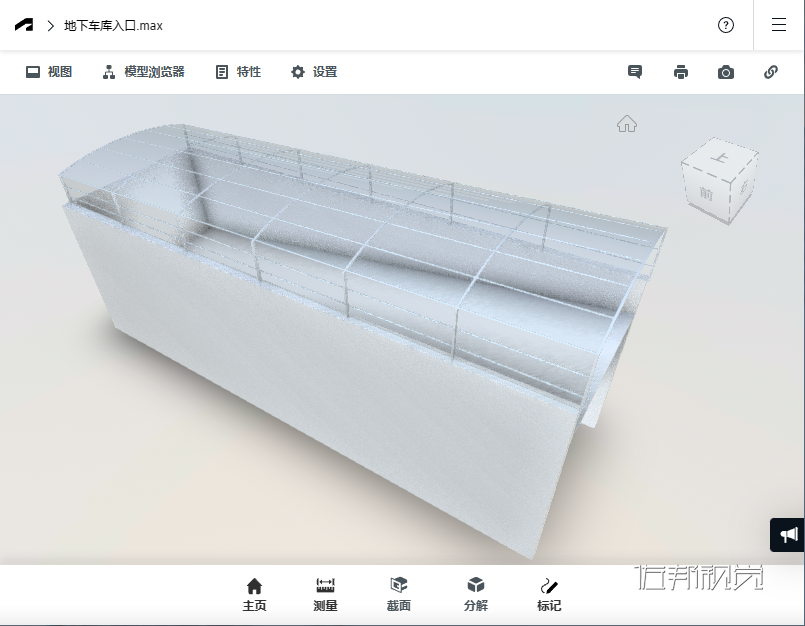Viewport: 805px width, 626px height.
Task: Show the 特性 properties panel
Action: point(237,72)
